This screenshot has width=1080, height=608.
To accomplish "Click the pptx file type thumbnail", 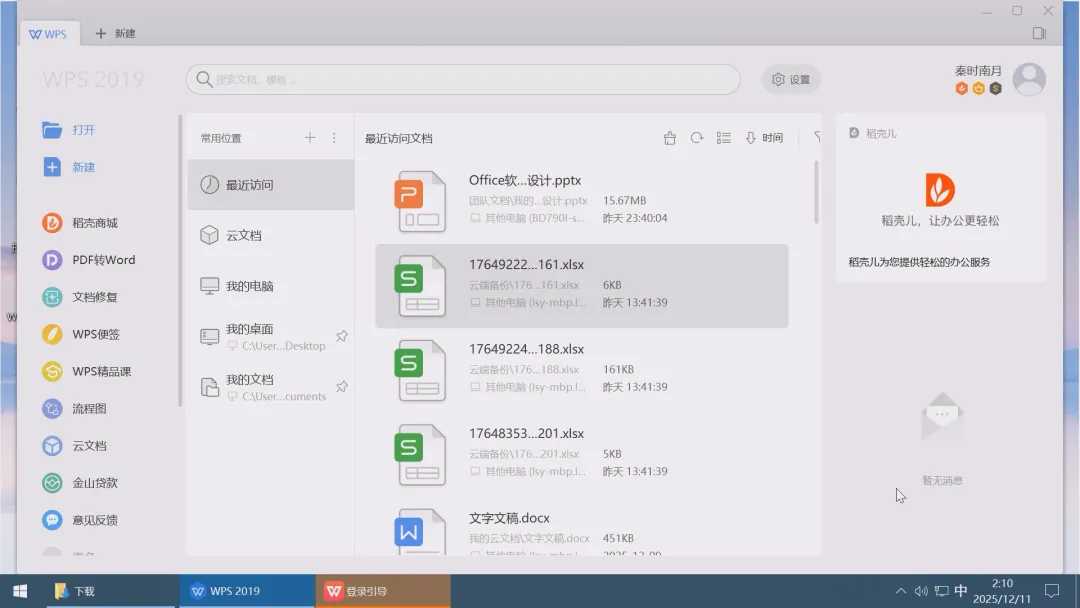I will 420,201.
